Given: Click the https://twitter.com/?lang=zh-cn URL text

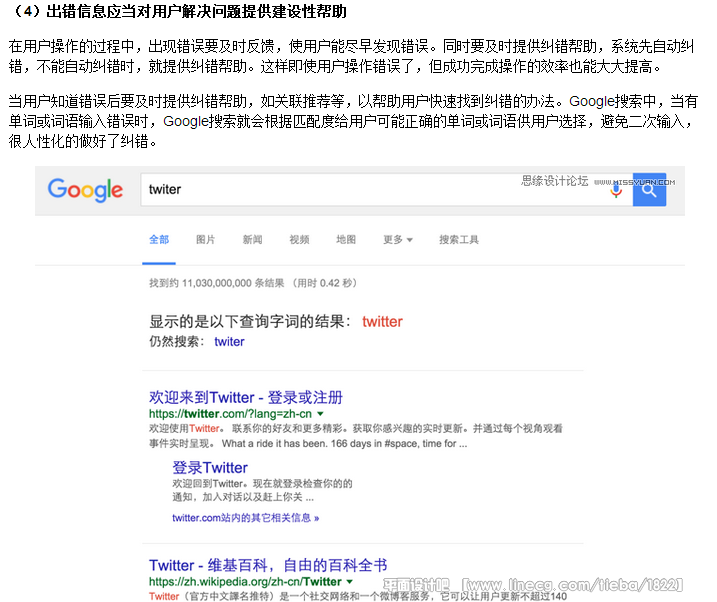Looking at the screenshot, I should click(x=230, y=414).
